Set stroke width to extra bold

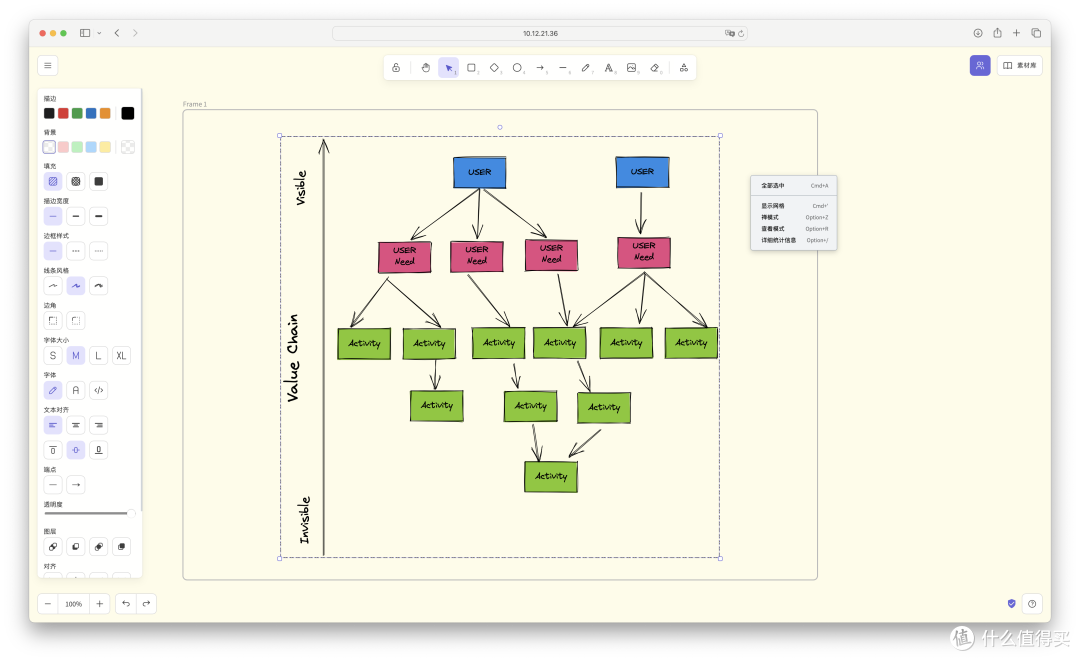(x=98, y=216)
